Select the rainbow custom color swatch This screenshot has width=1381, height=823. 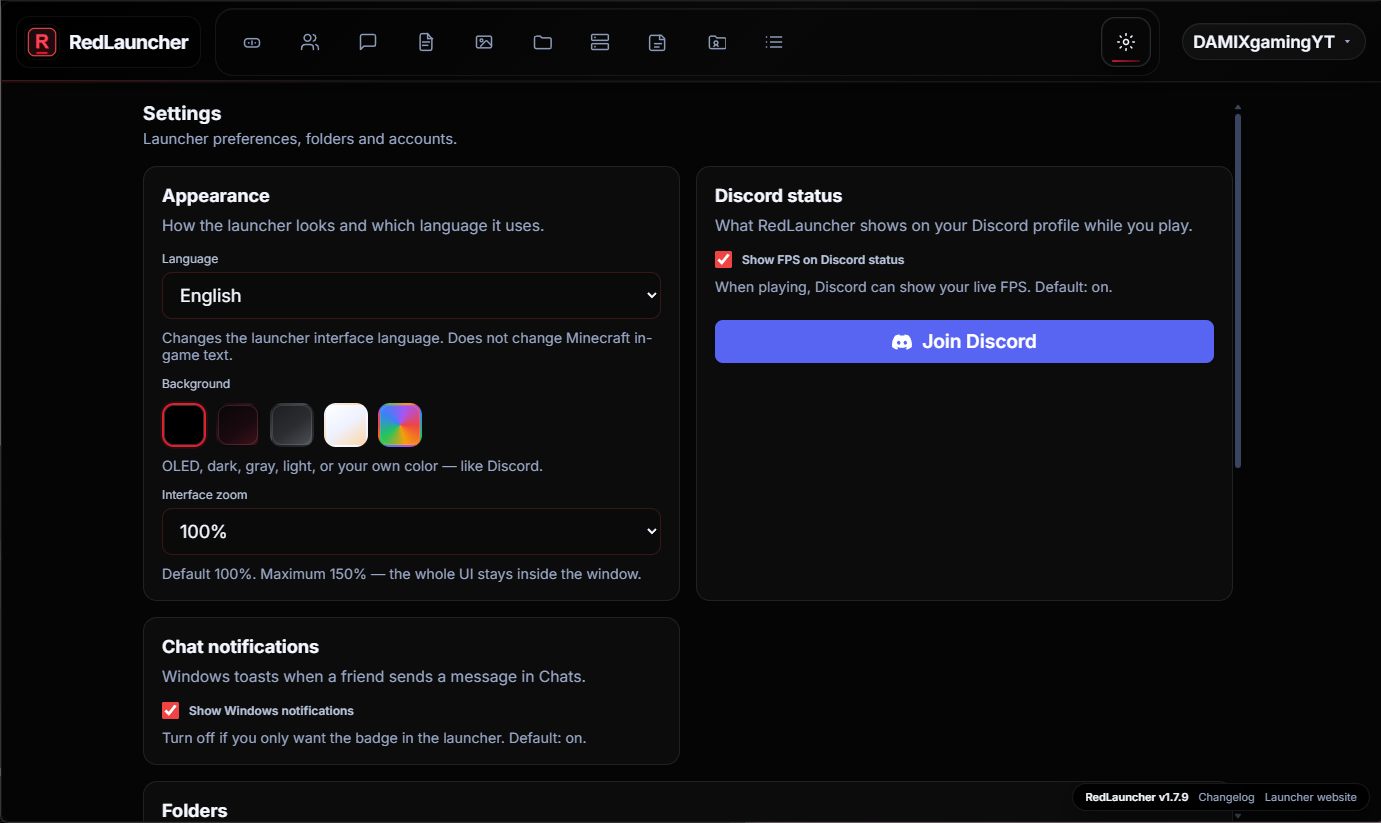pos(400,425)
